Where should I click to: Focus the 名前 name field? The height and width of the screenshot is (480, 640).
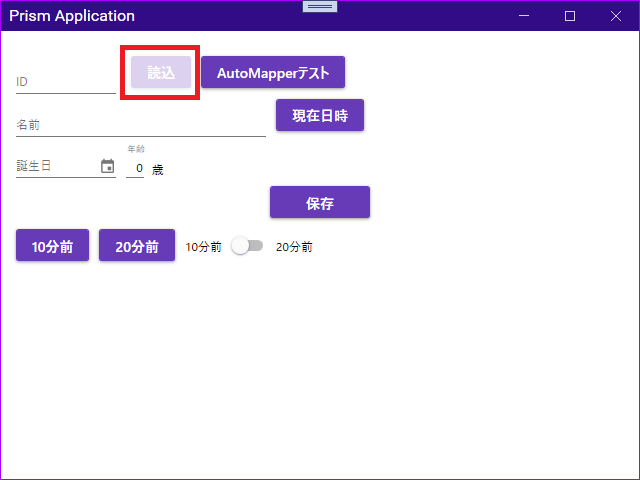pyautogui.click(x=141, y=125)
